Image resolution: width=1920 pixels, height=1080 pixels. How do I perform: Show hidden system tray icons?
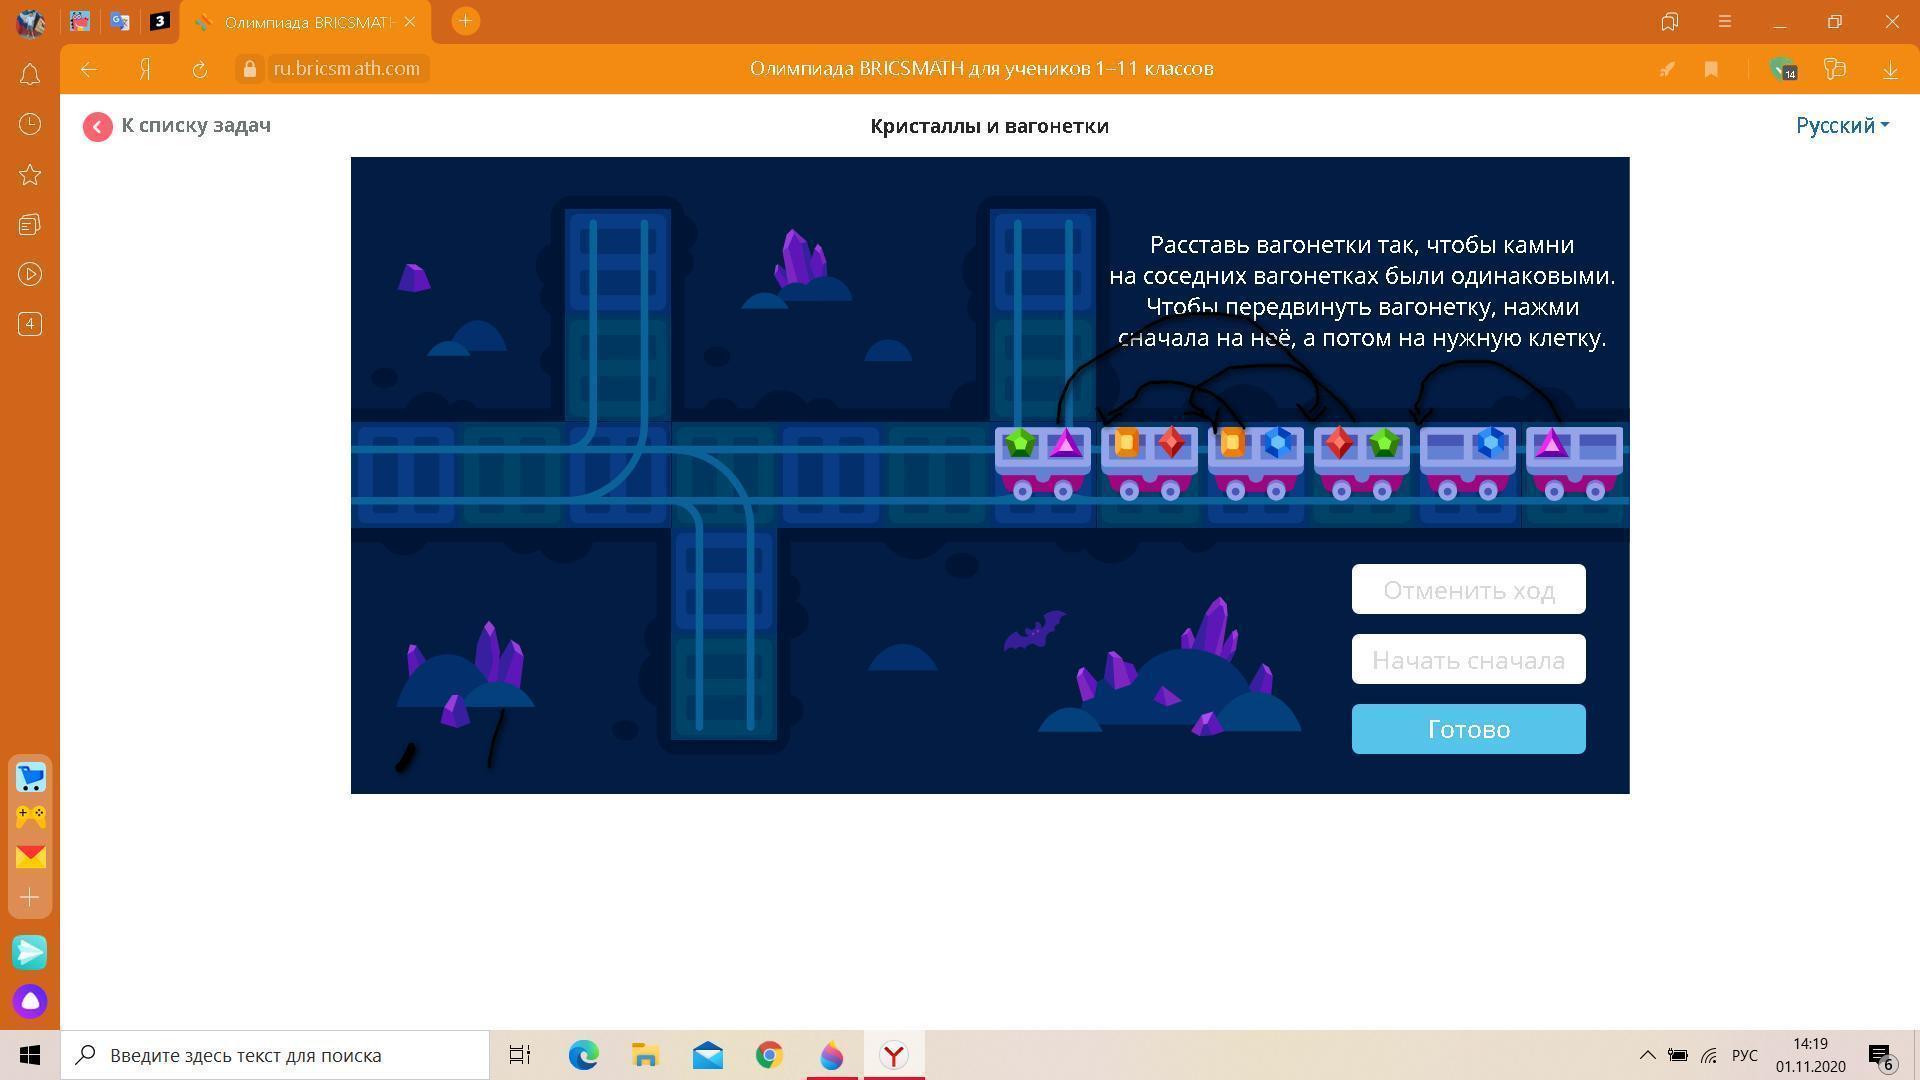point(1647,1055)
